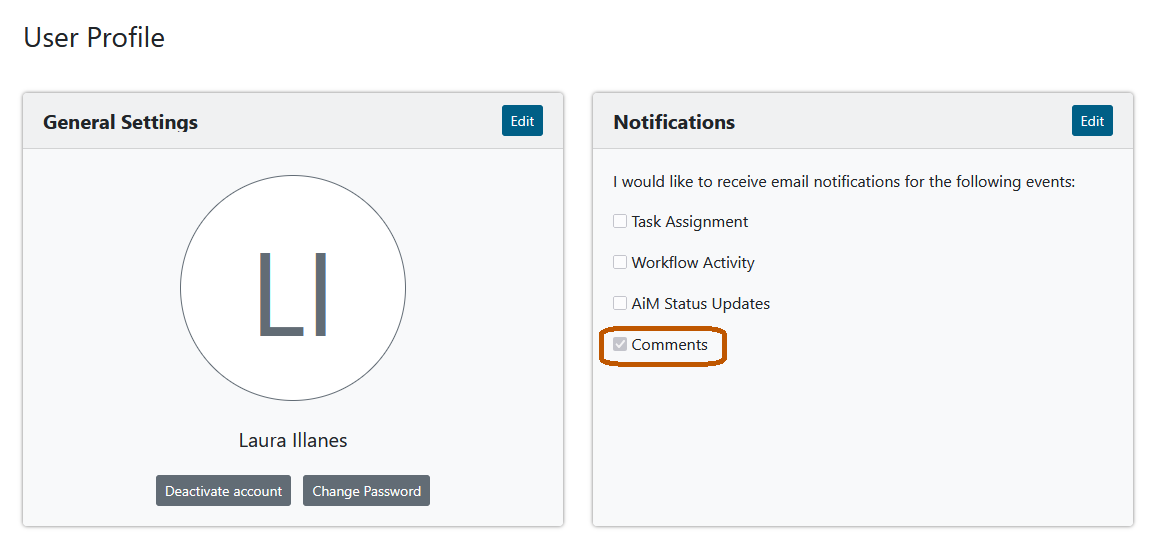Click Edit in Notifications panel
The height and width of the screenshot is (559, 1168).
click(x=1092, y=121)
